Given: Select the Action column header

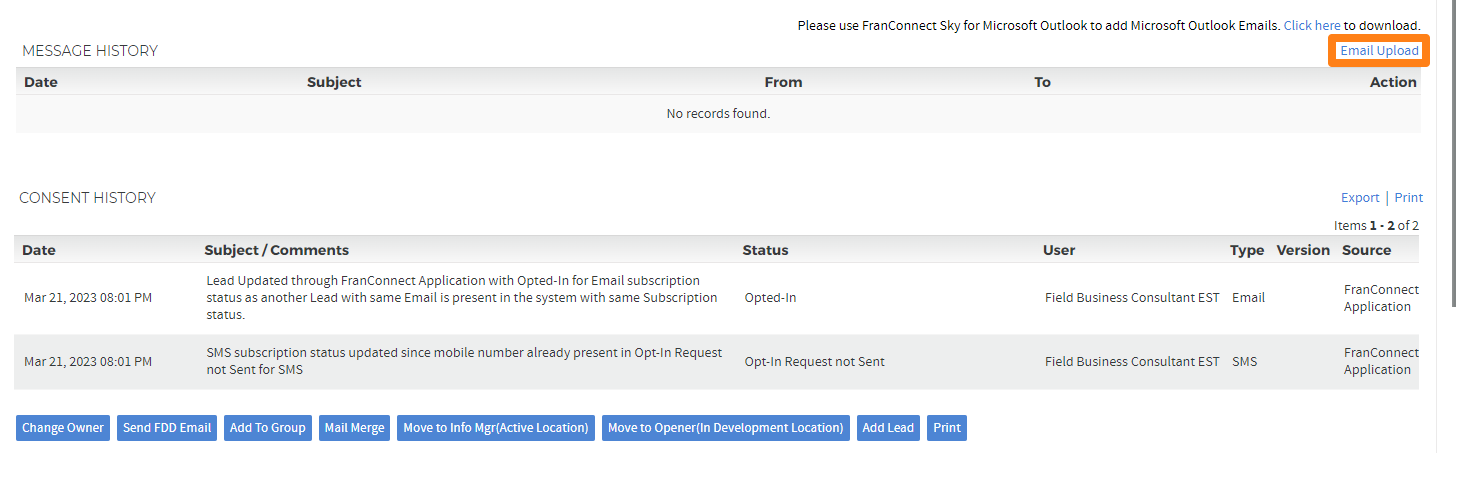Looking at the screenshot, I should (1393, 82).
